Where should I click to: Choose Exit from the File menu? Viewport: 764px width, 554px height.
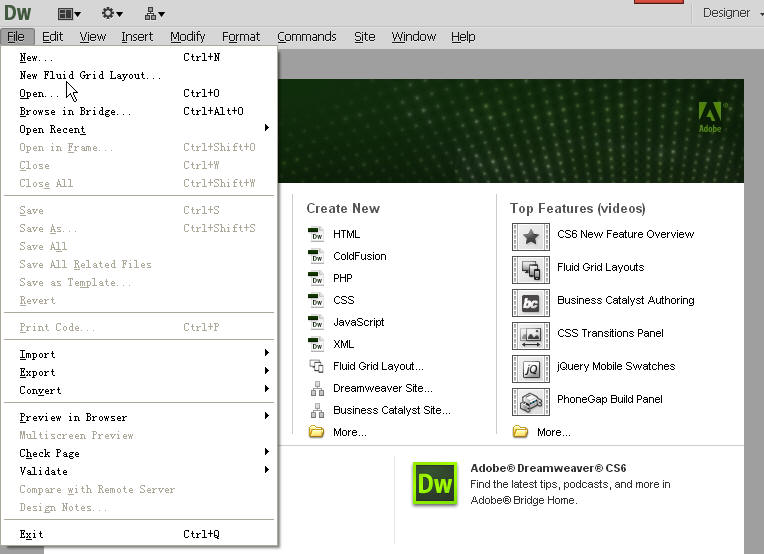pyautogui.click(x=139, y=534)
